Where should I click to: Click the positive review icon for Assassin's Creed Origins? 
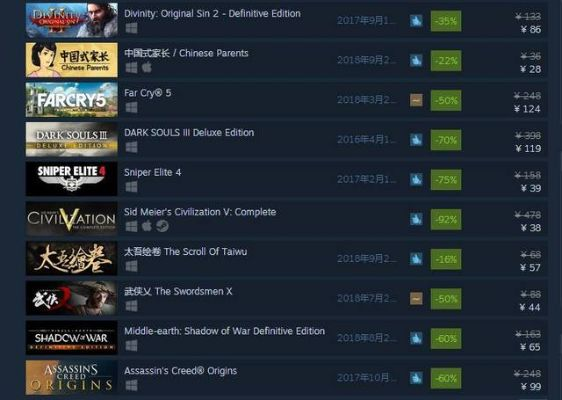pos(416,378)
